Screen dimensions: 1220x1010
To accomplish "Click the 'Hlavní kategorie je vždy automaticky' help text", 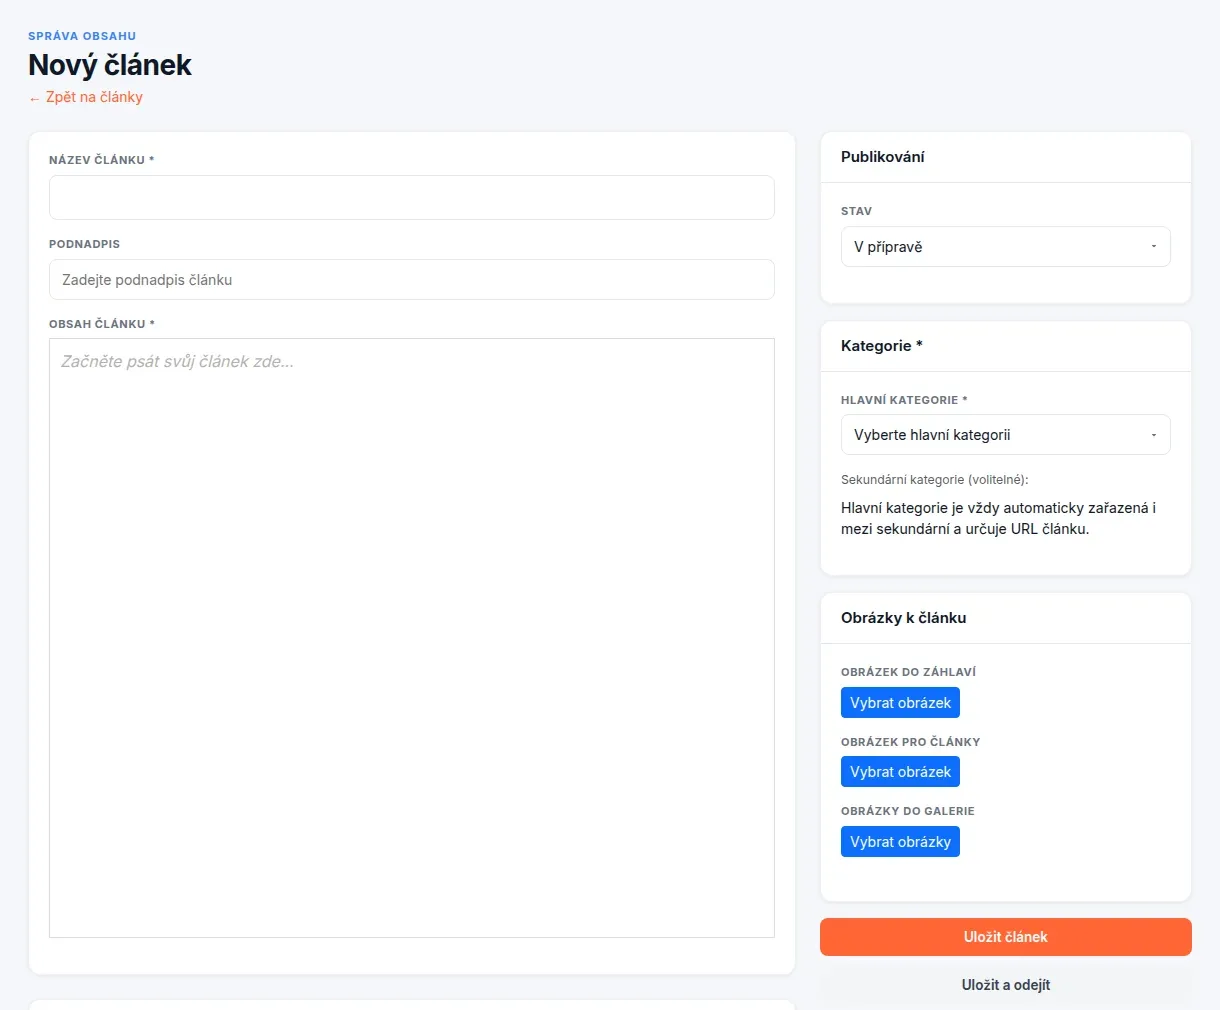I will 998,518.
